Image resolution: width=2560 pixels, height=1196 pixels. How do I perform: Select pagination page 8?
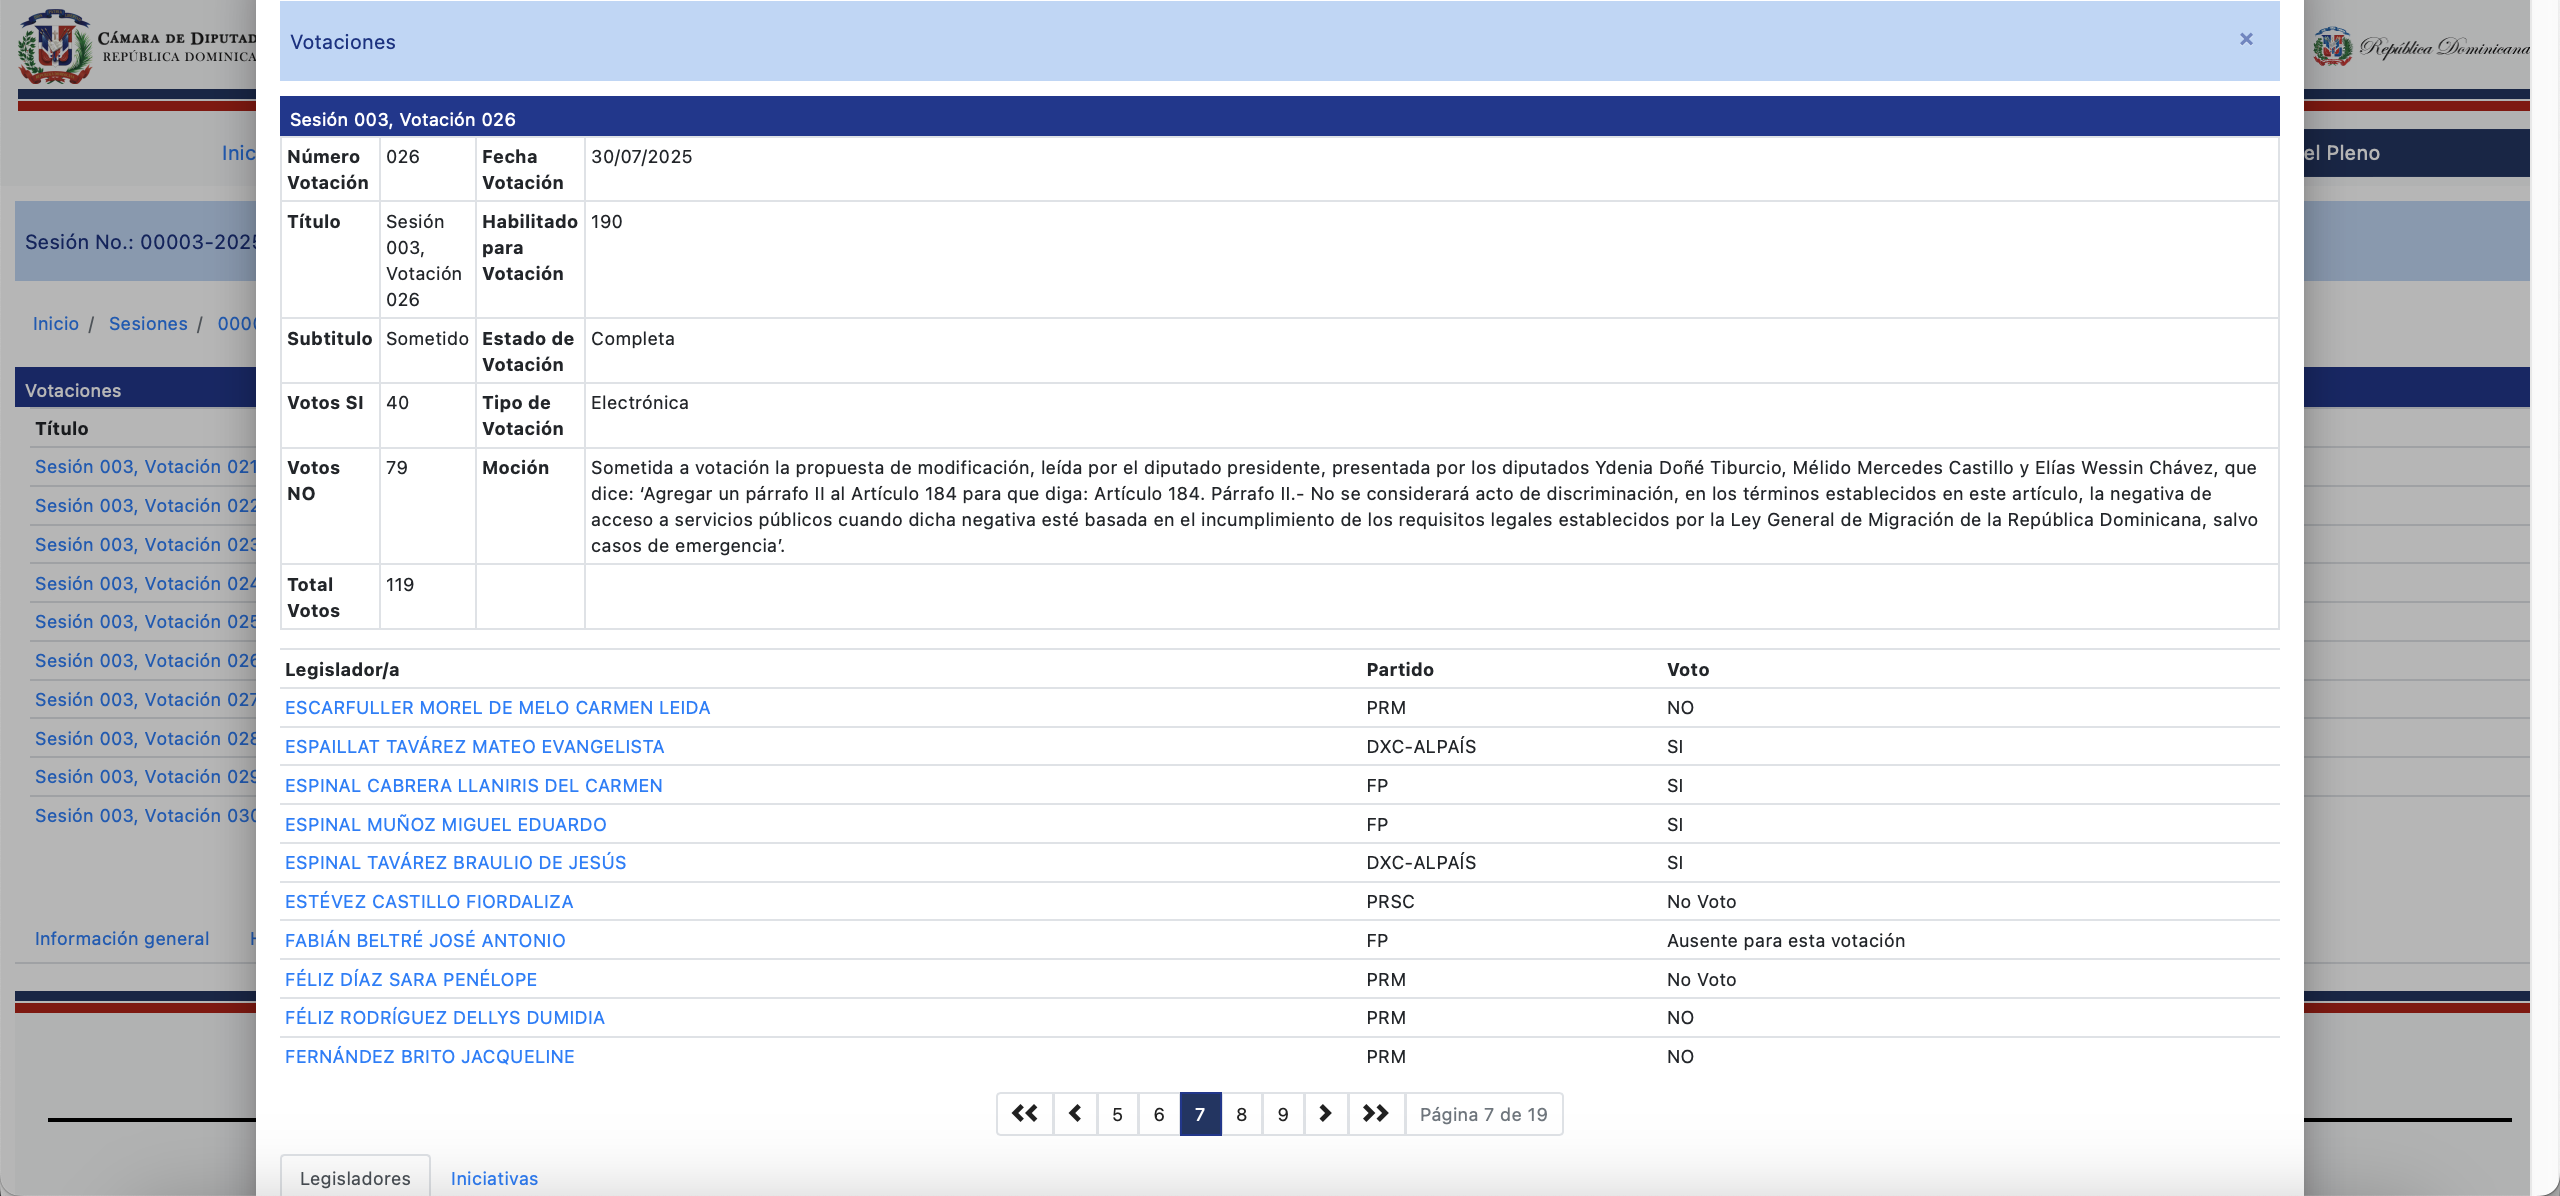(1241, 1114)
